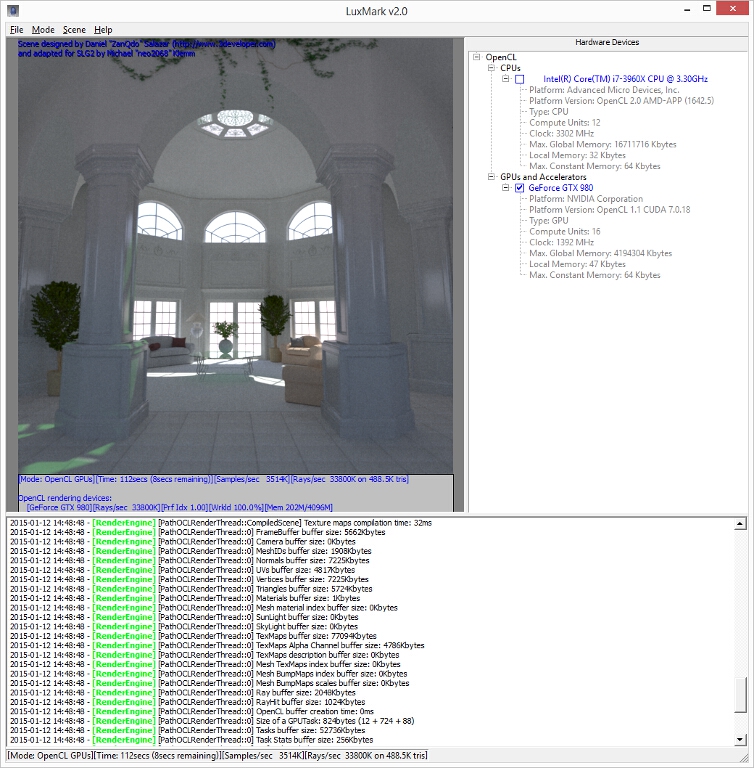Open the Scene menu
The height and width of the screenshot is (768, 754).
[x=74, y=30]
